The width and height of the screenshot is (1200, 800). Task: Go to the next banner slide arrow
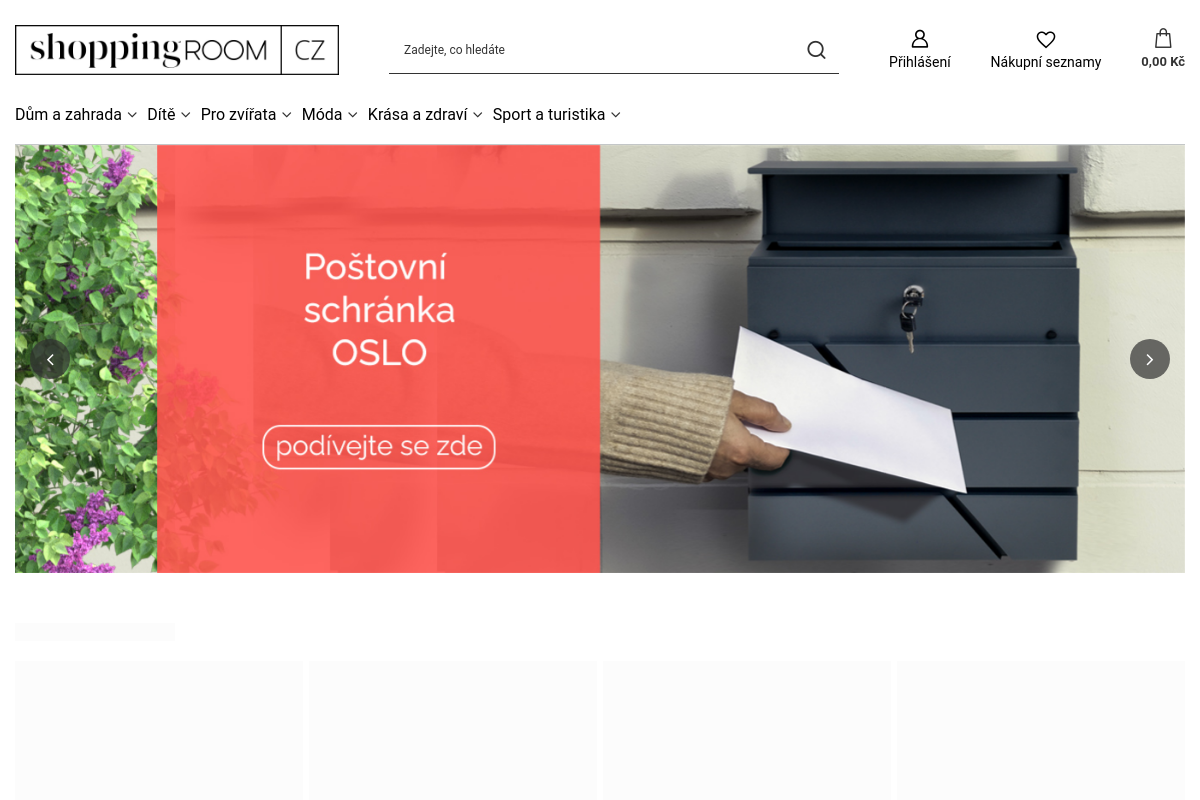point(1150,359)
